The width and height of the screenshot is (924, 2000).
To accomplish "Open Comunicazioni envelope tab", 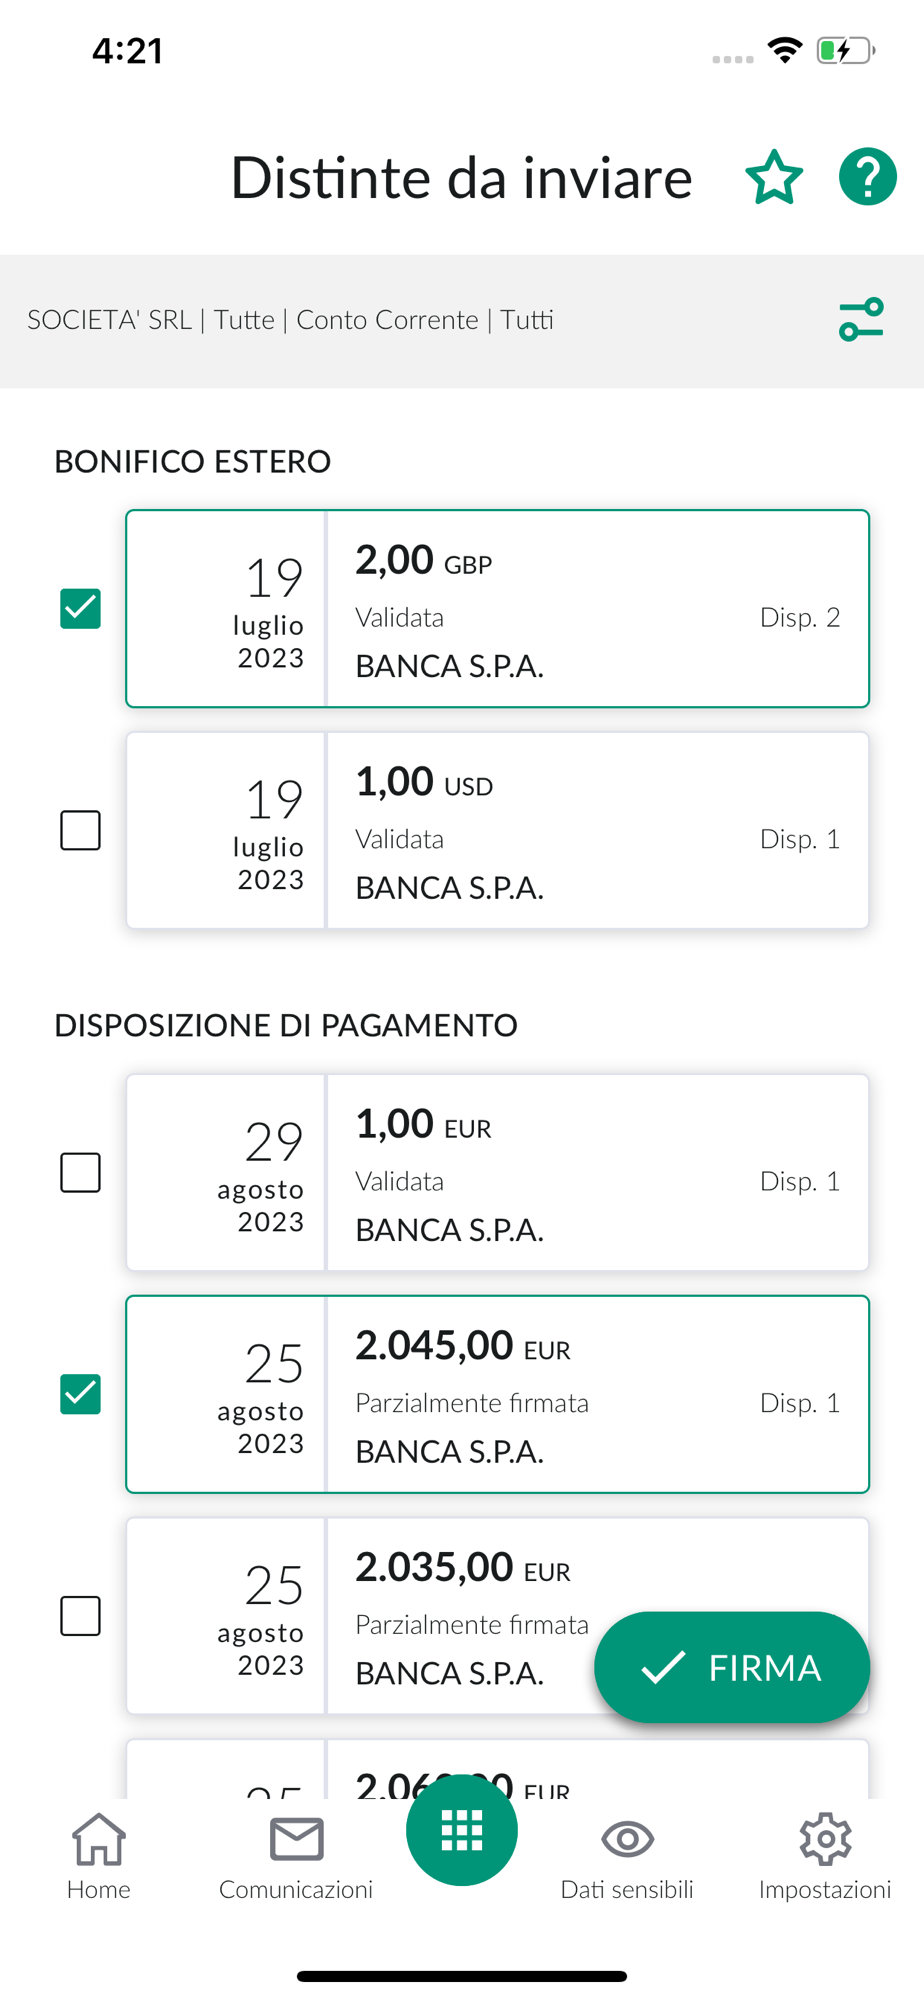I will point(296,1855).
